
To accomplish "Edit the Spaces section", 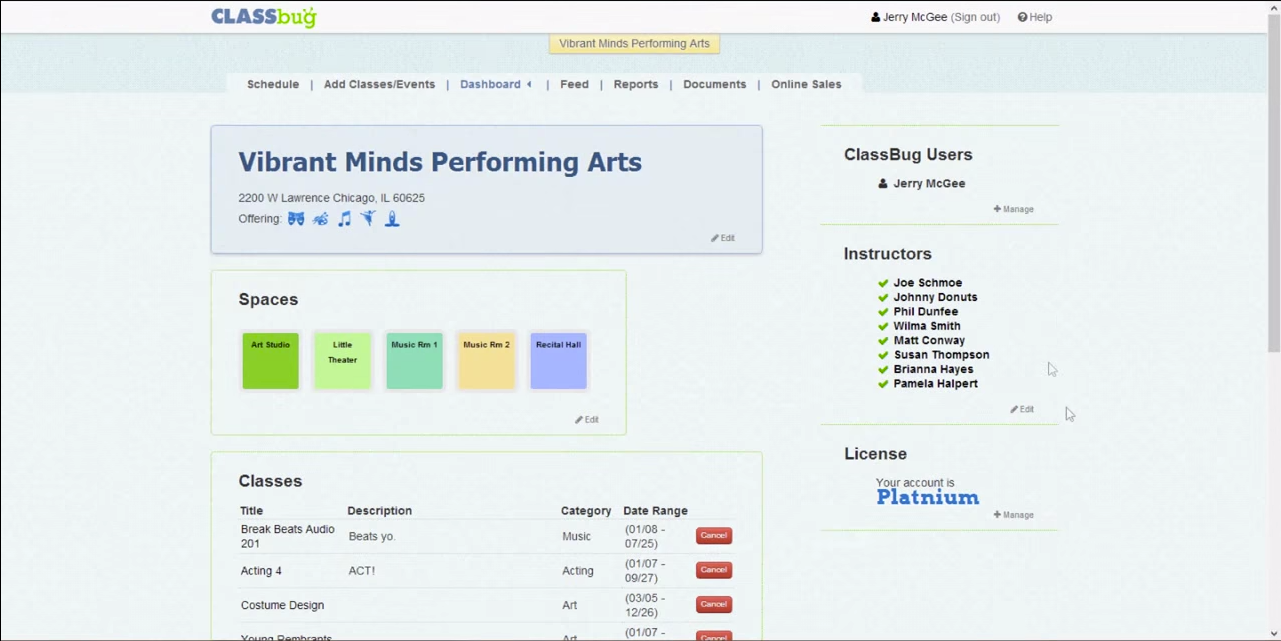I will 587,420.
